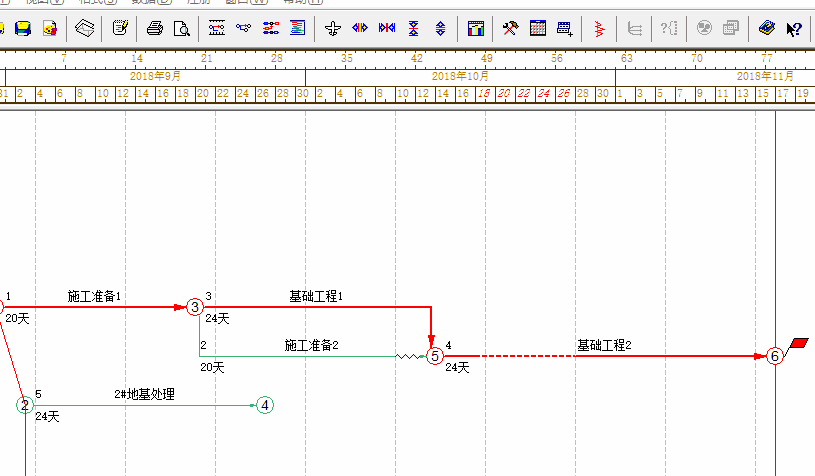Click the notepad edit icon
Screen dimensions: 815x476
120,28
